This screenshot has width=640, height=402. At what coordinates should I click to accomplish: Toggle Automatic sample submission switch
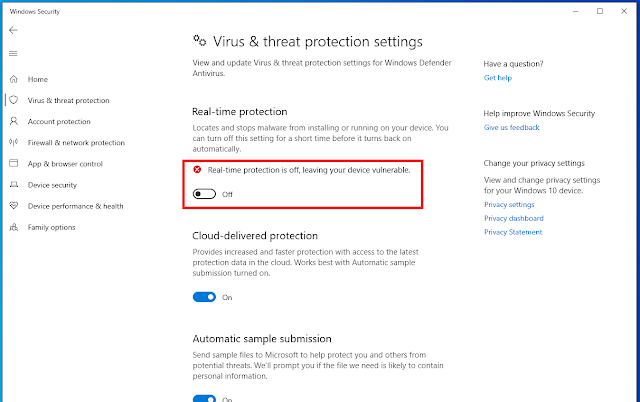[x=204, y=398]
